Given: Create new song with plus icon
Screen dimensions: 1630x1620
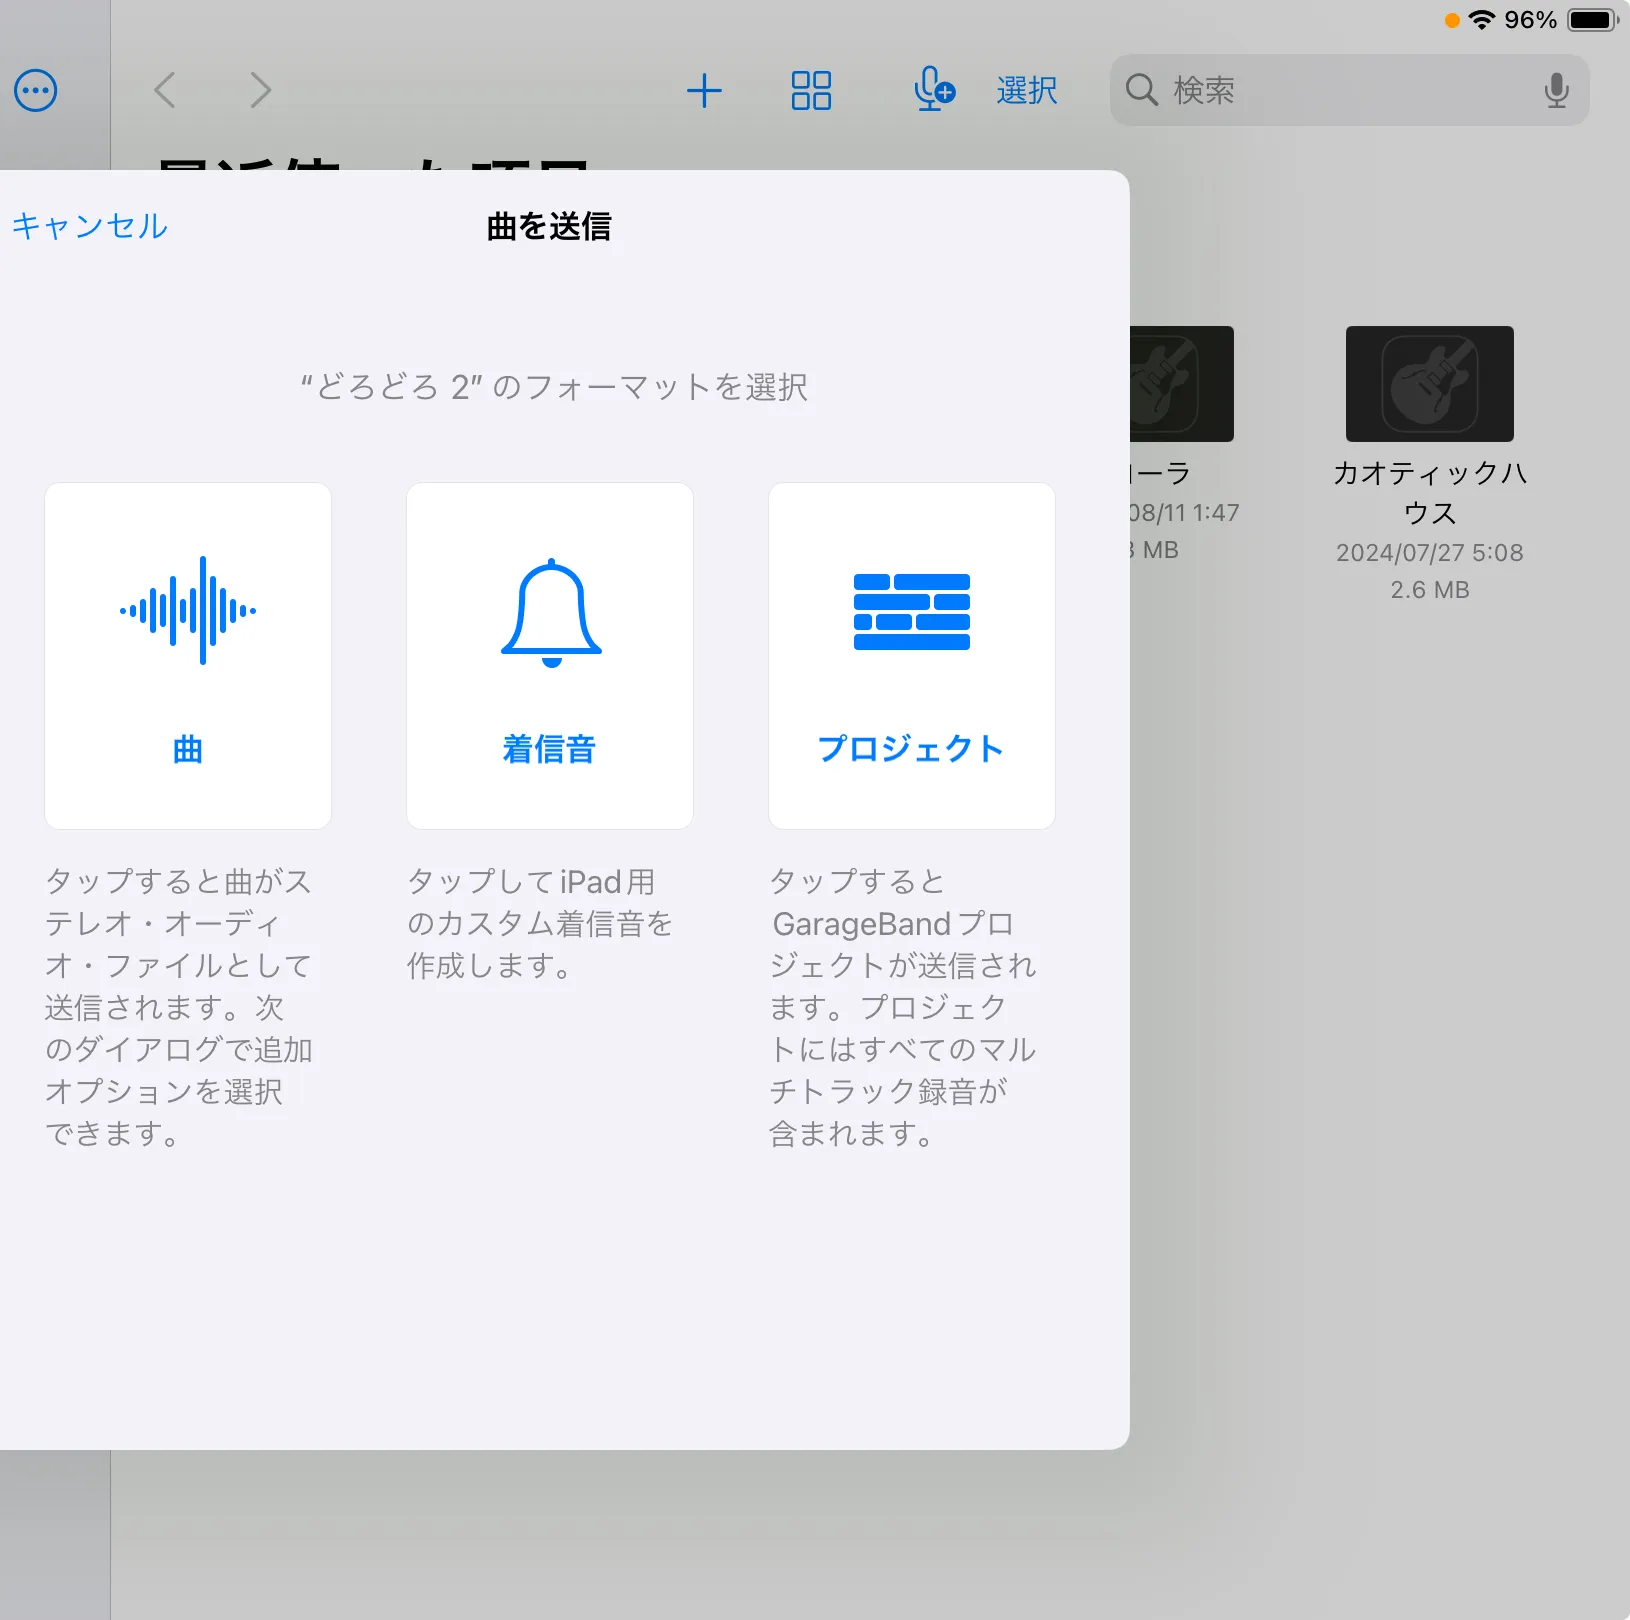Looking at the screenshot, I should pos(704,91).
